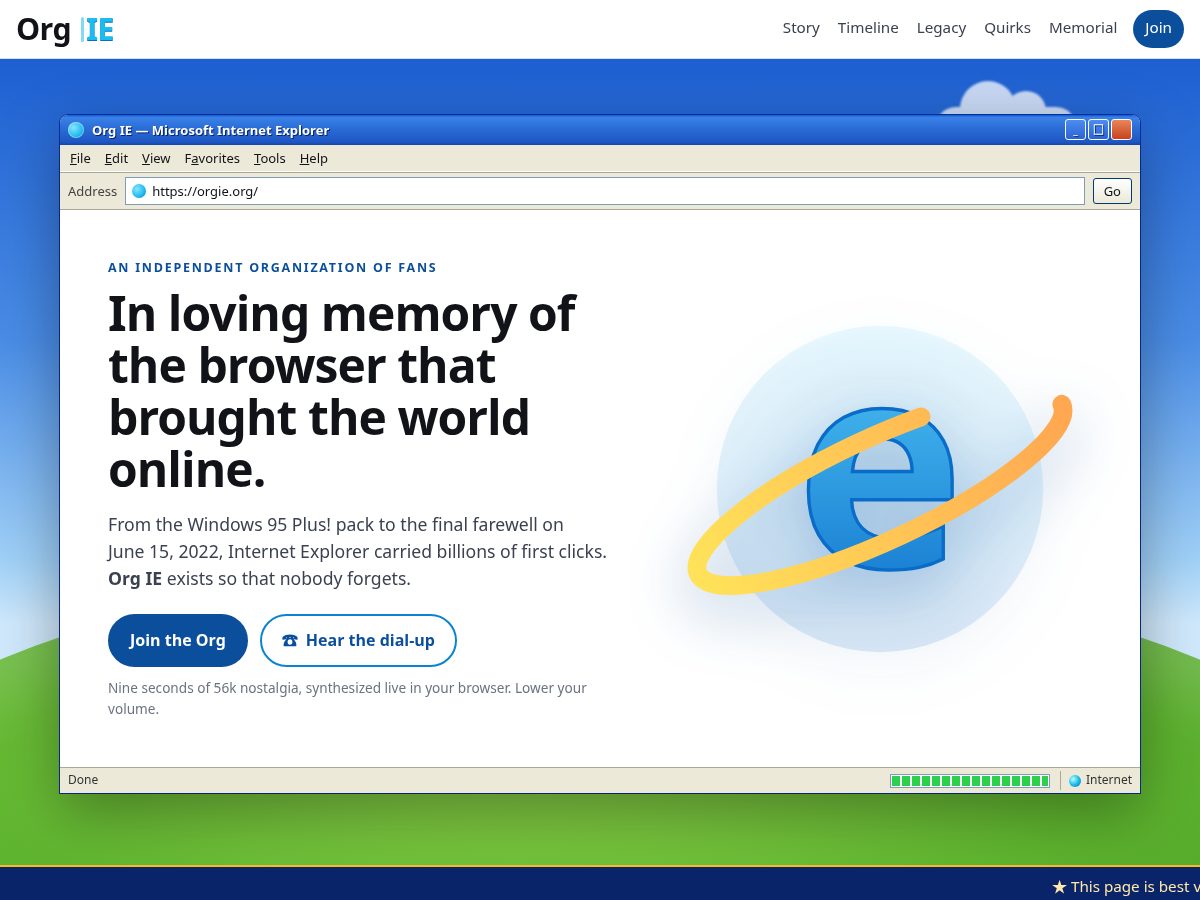Click Join the Org button

tap(178, 640)
